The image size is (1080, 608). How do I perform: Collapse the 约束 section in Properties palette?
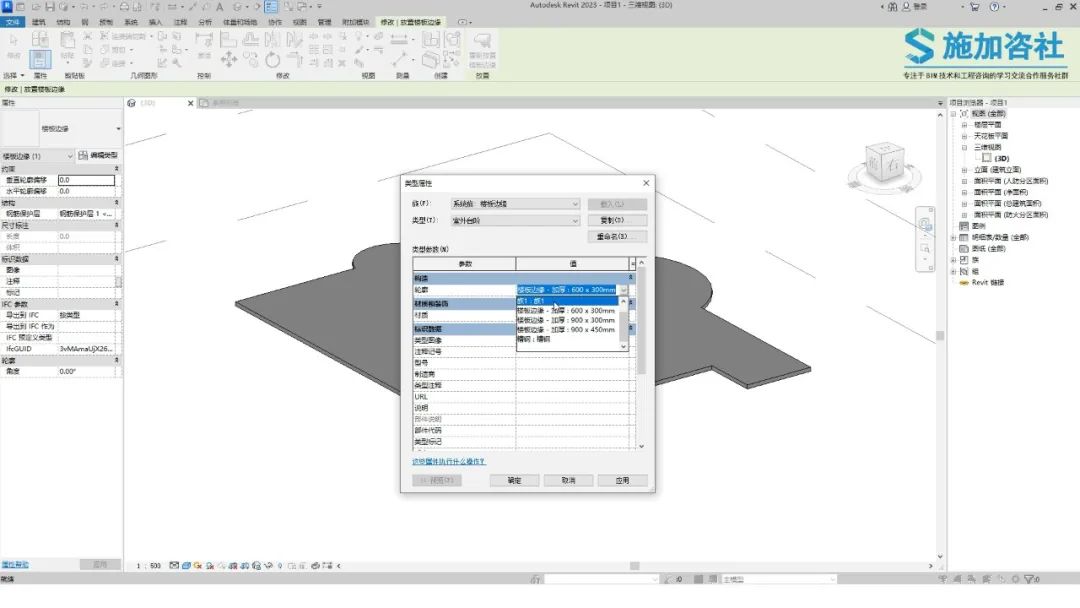116,169
